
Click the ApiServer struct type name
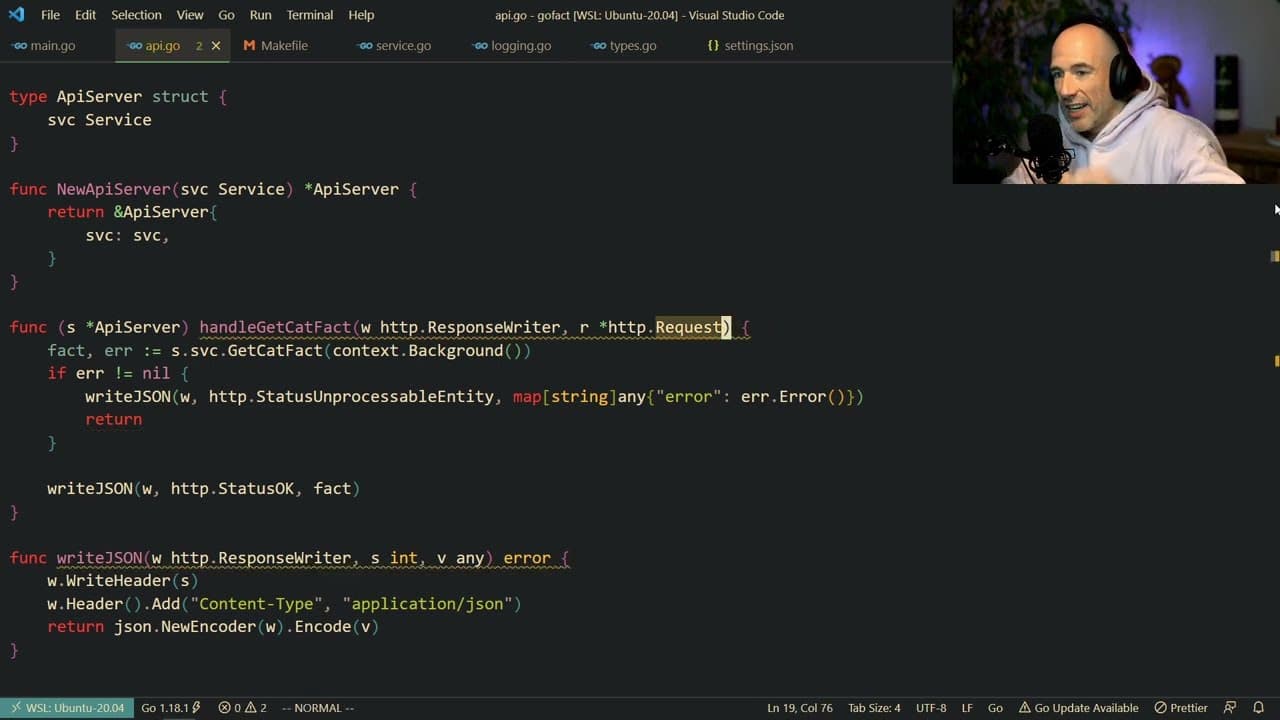pyautogui.click(x=99, y=96)
